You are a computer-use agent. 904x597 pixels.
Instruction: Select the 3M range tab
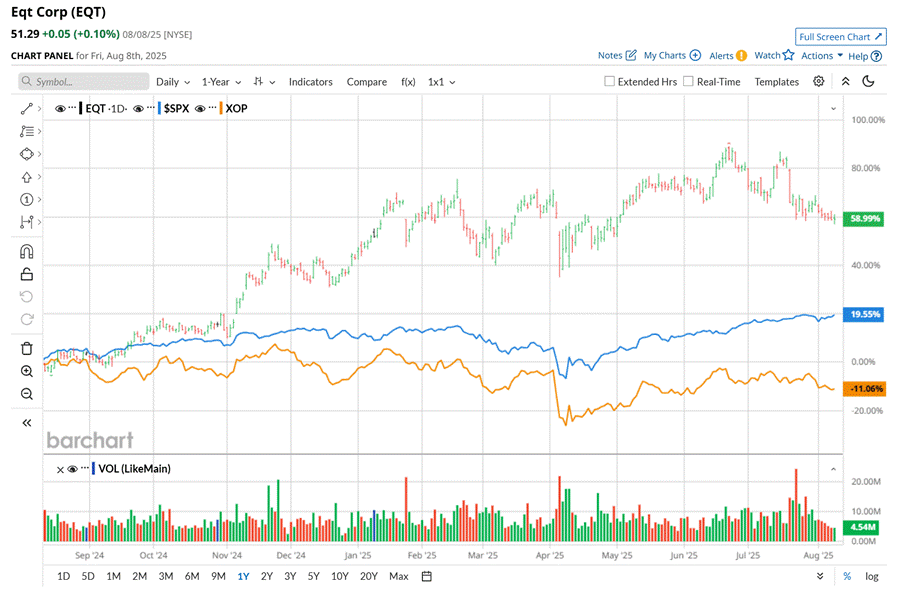[166, 576]
